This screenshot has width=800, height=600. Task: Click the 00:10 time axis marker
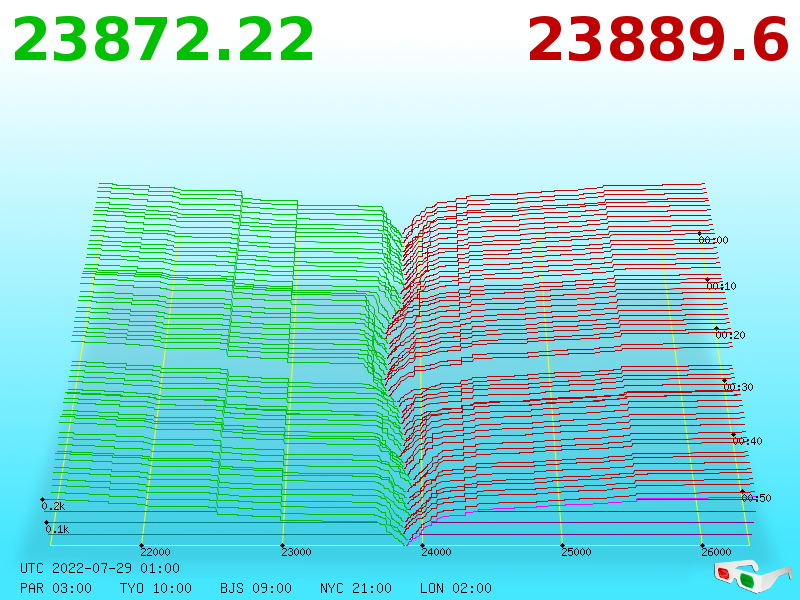point(721,286)
